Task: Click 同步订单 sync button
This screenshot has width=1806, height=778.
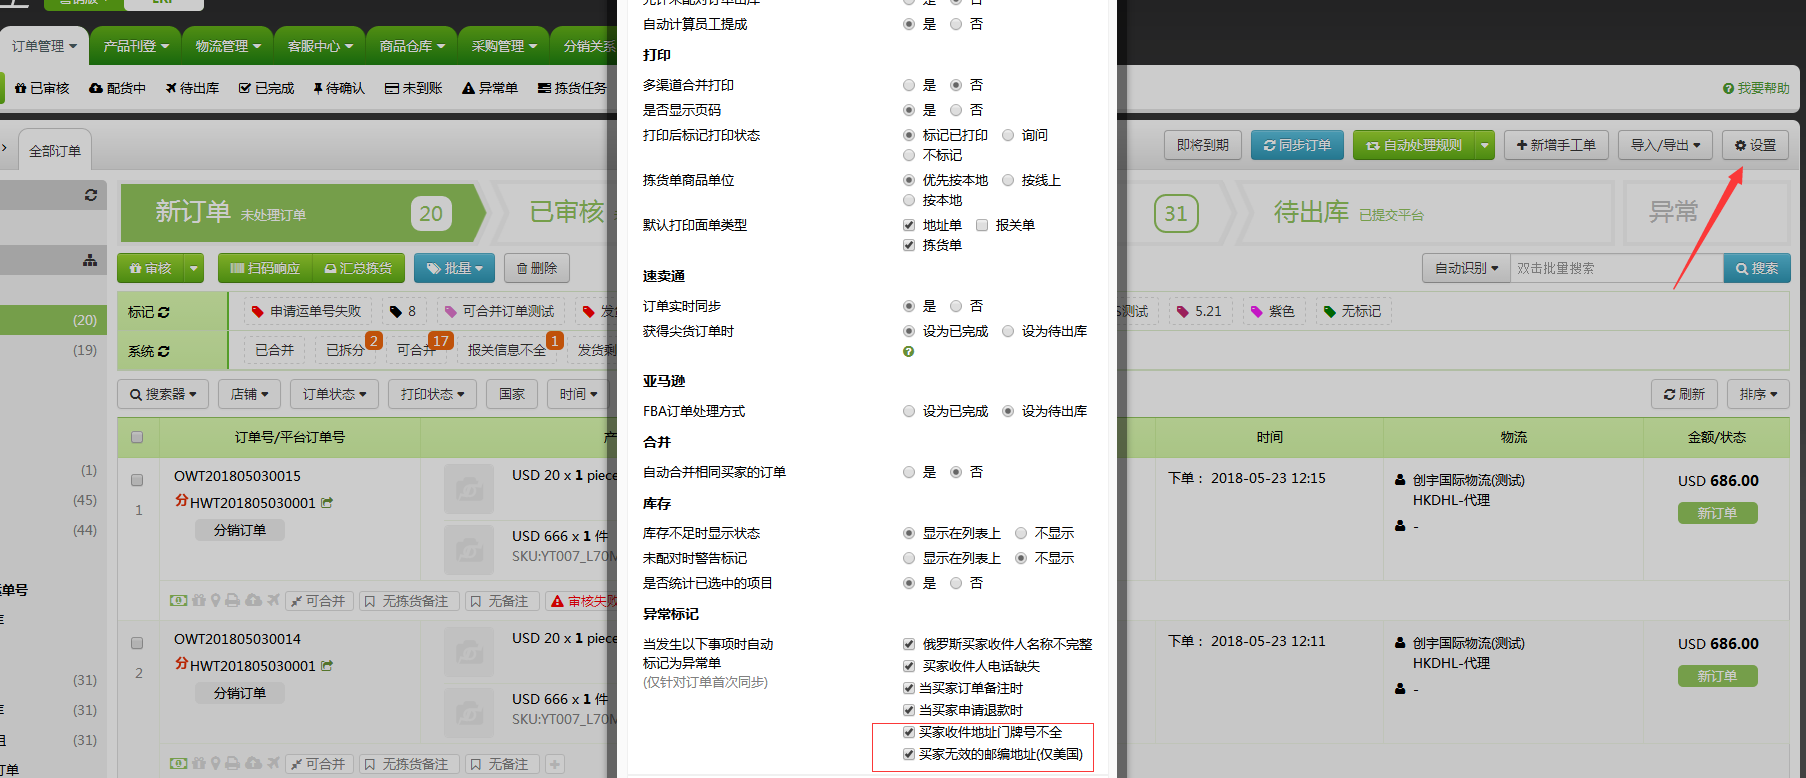Action: point(1297,145)
